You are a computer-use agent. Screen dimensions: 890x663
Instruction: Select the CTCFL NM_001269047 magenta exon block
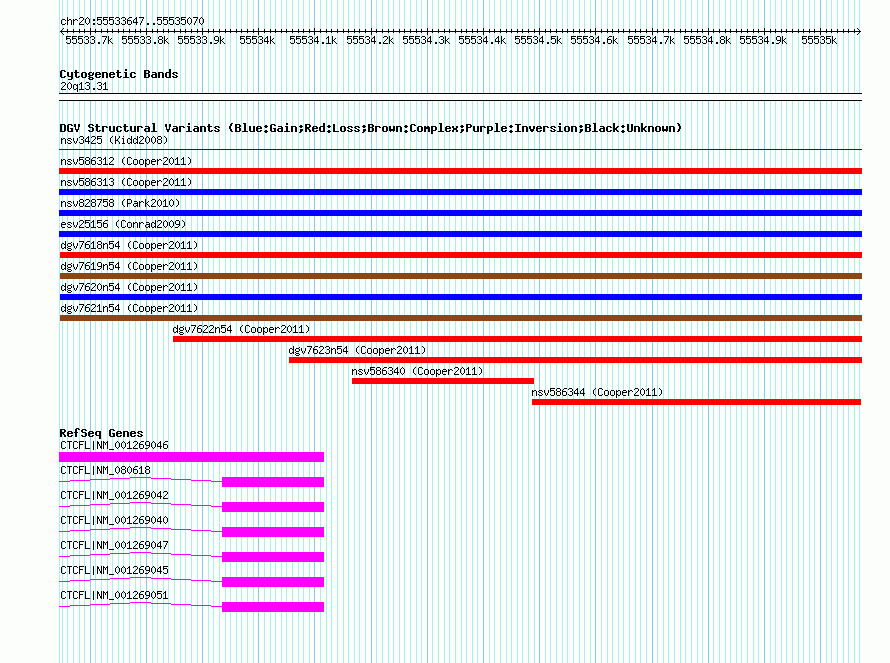pyautogui.click(x=273, y=557)
